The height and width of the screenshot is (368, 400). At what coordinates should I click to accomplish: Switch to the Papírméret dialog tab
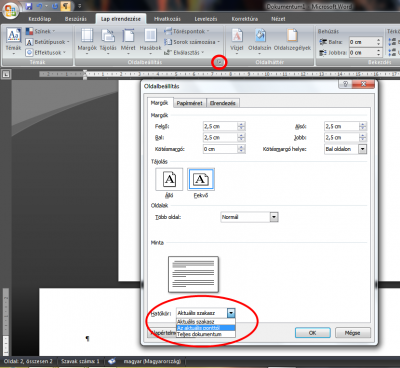[189, 103]
